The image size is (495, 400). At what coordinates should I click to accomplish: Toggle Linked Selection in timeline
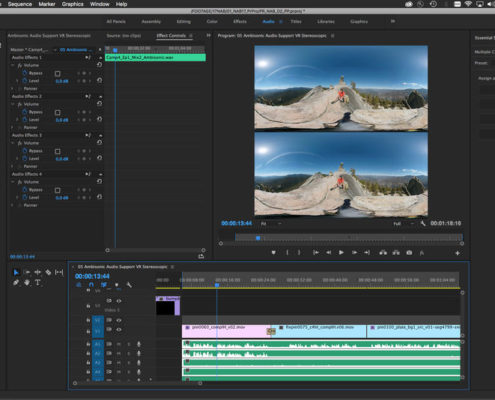(104, 285)
